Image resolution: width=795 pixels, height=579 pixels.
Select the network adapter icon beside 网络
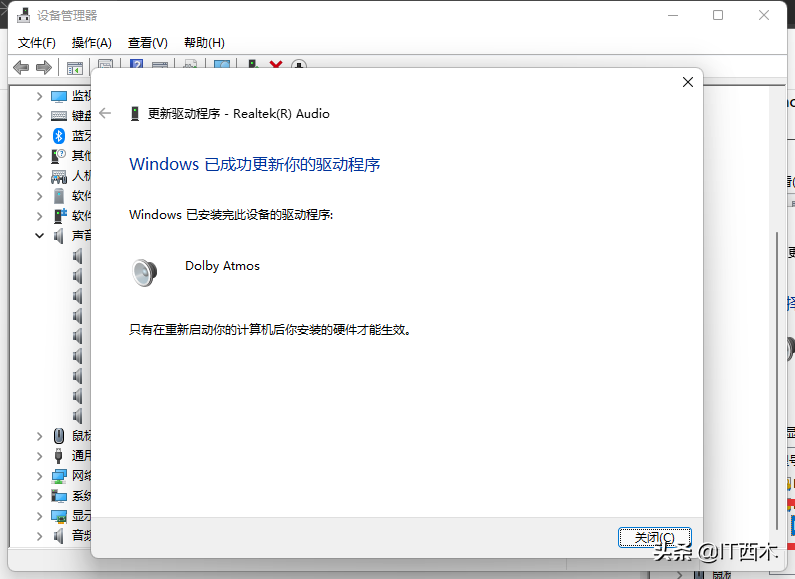pos(59,476)
